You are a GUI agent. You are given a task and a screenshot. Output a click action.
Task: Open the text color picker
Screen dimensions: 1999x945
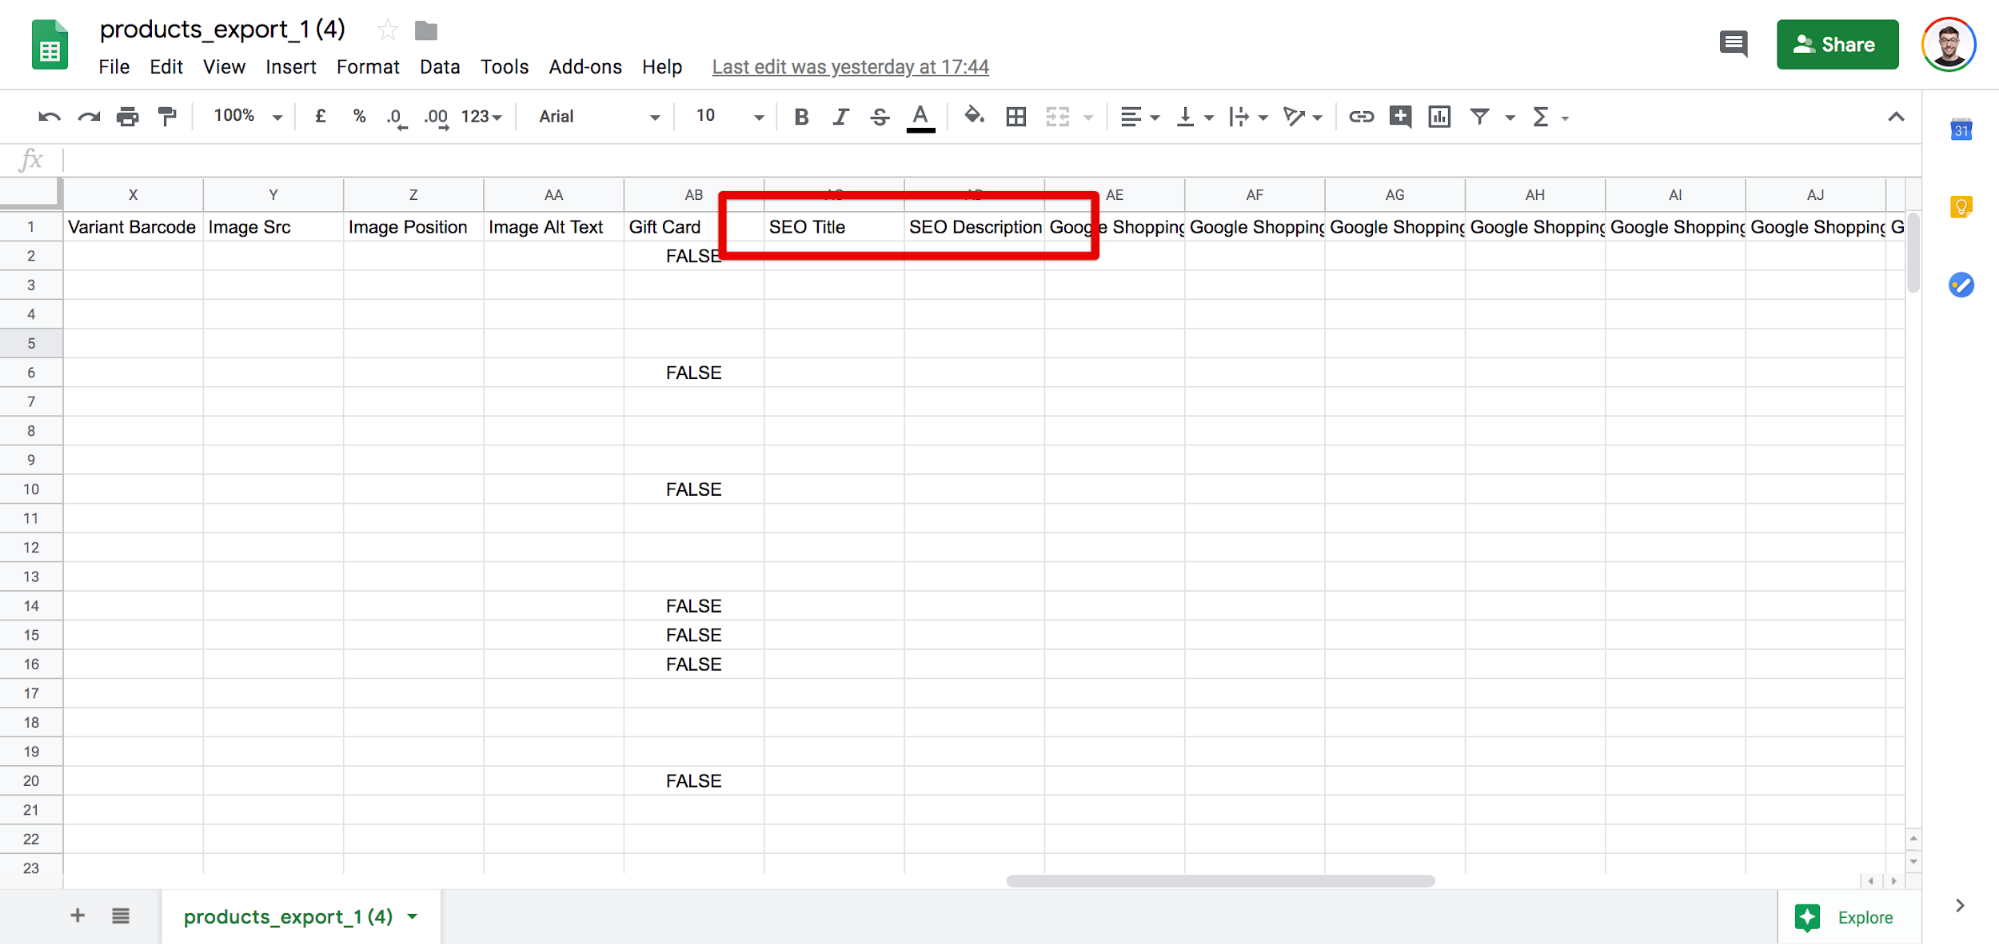(x=920, y=117)
